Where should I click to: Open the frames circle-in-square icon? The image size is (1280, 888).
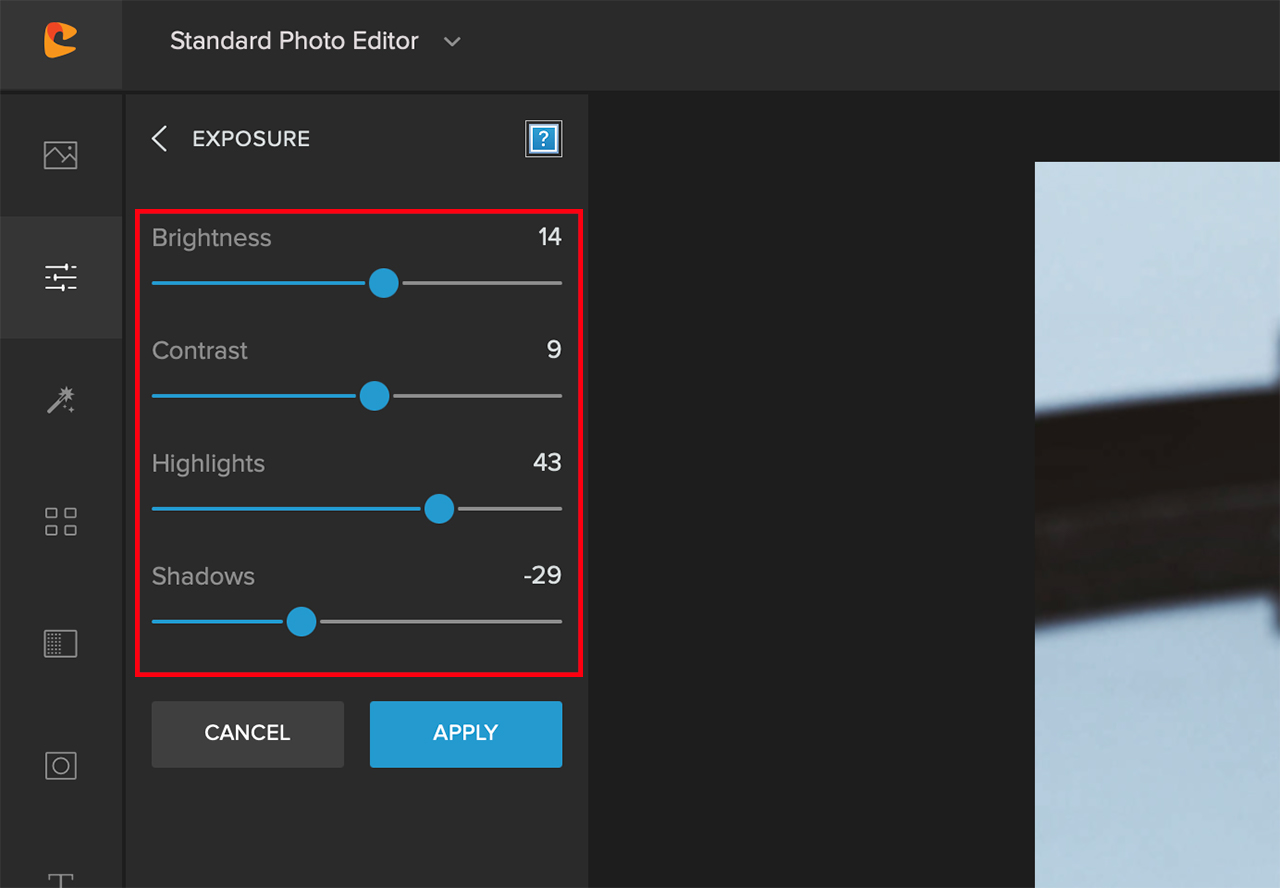click(x=61, y=766)
